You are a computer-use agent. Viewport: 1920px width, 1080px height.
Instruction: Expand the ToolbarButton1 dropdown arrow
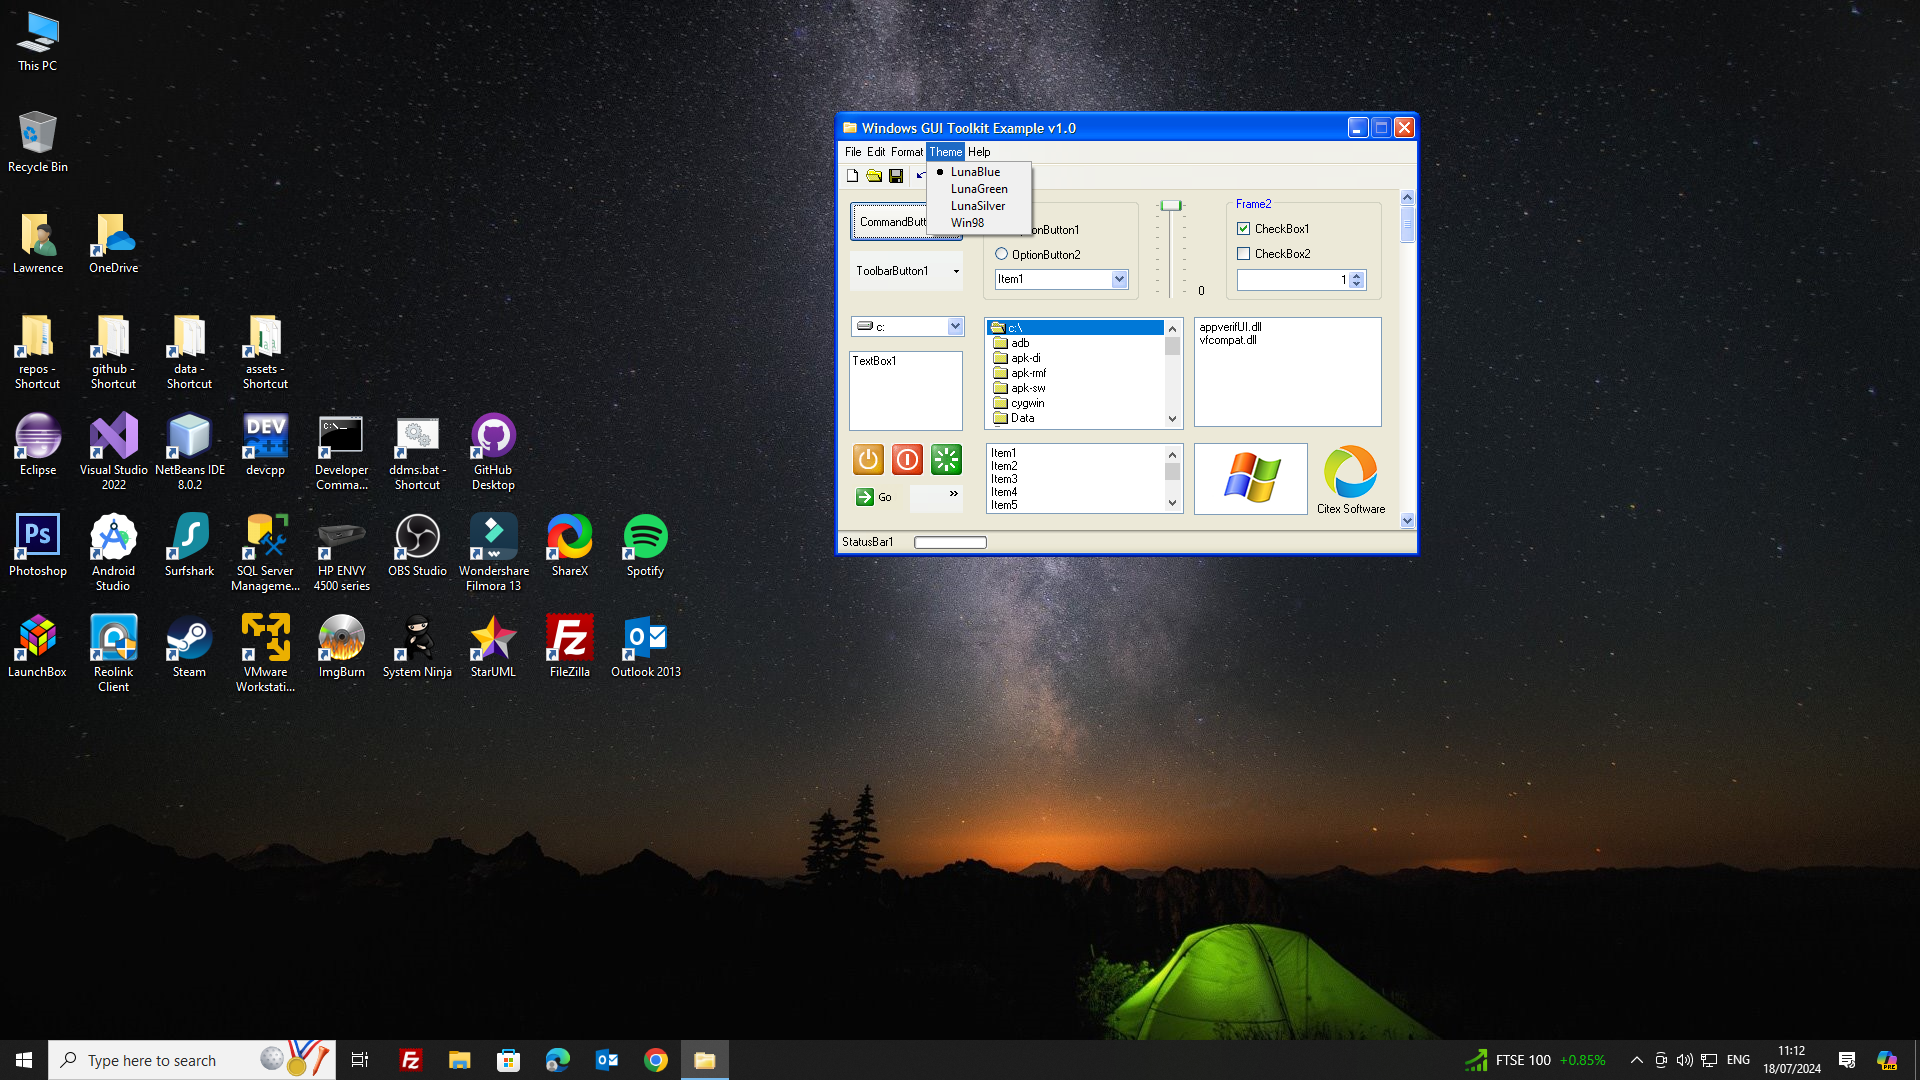pyautogui.click(x=956, y=272)
